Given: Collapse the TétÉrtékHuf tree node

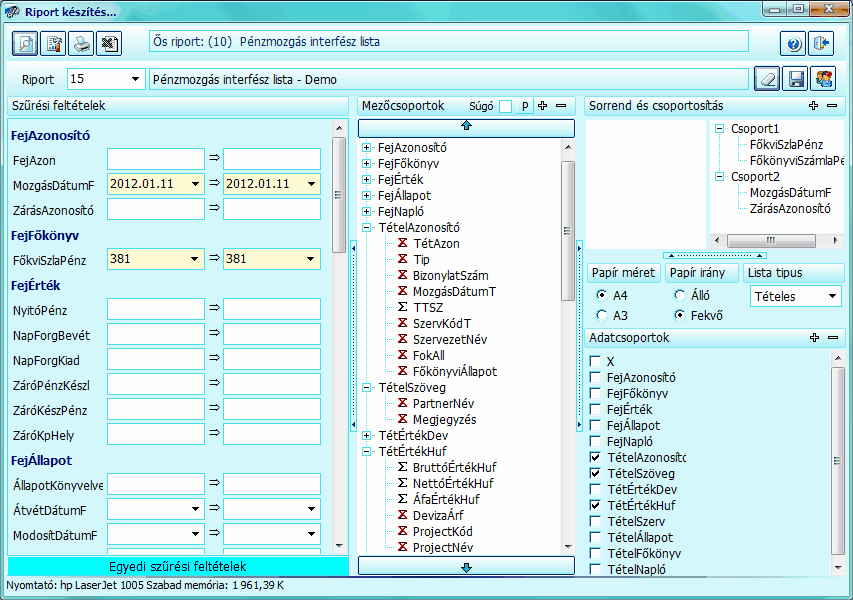Looking at the screenshot, I should click(367, 451).
